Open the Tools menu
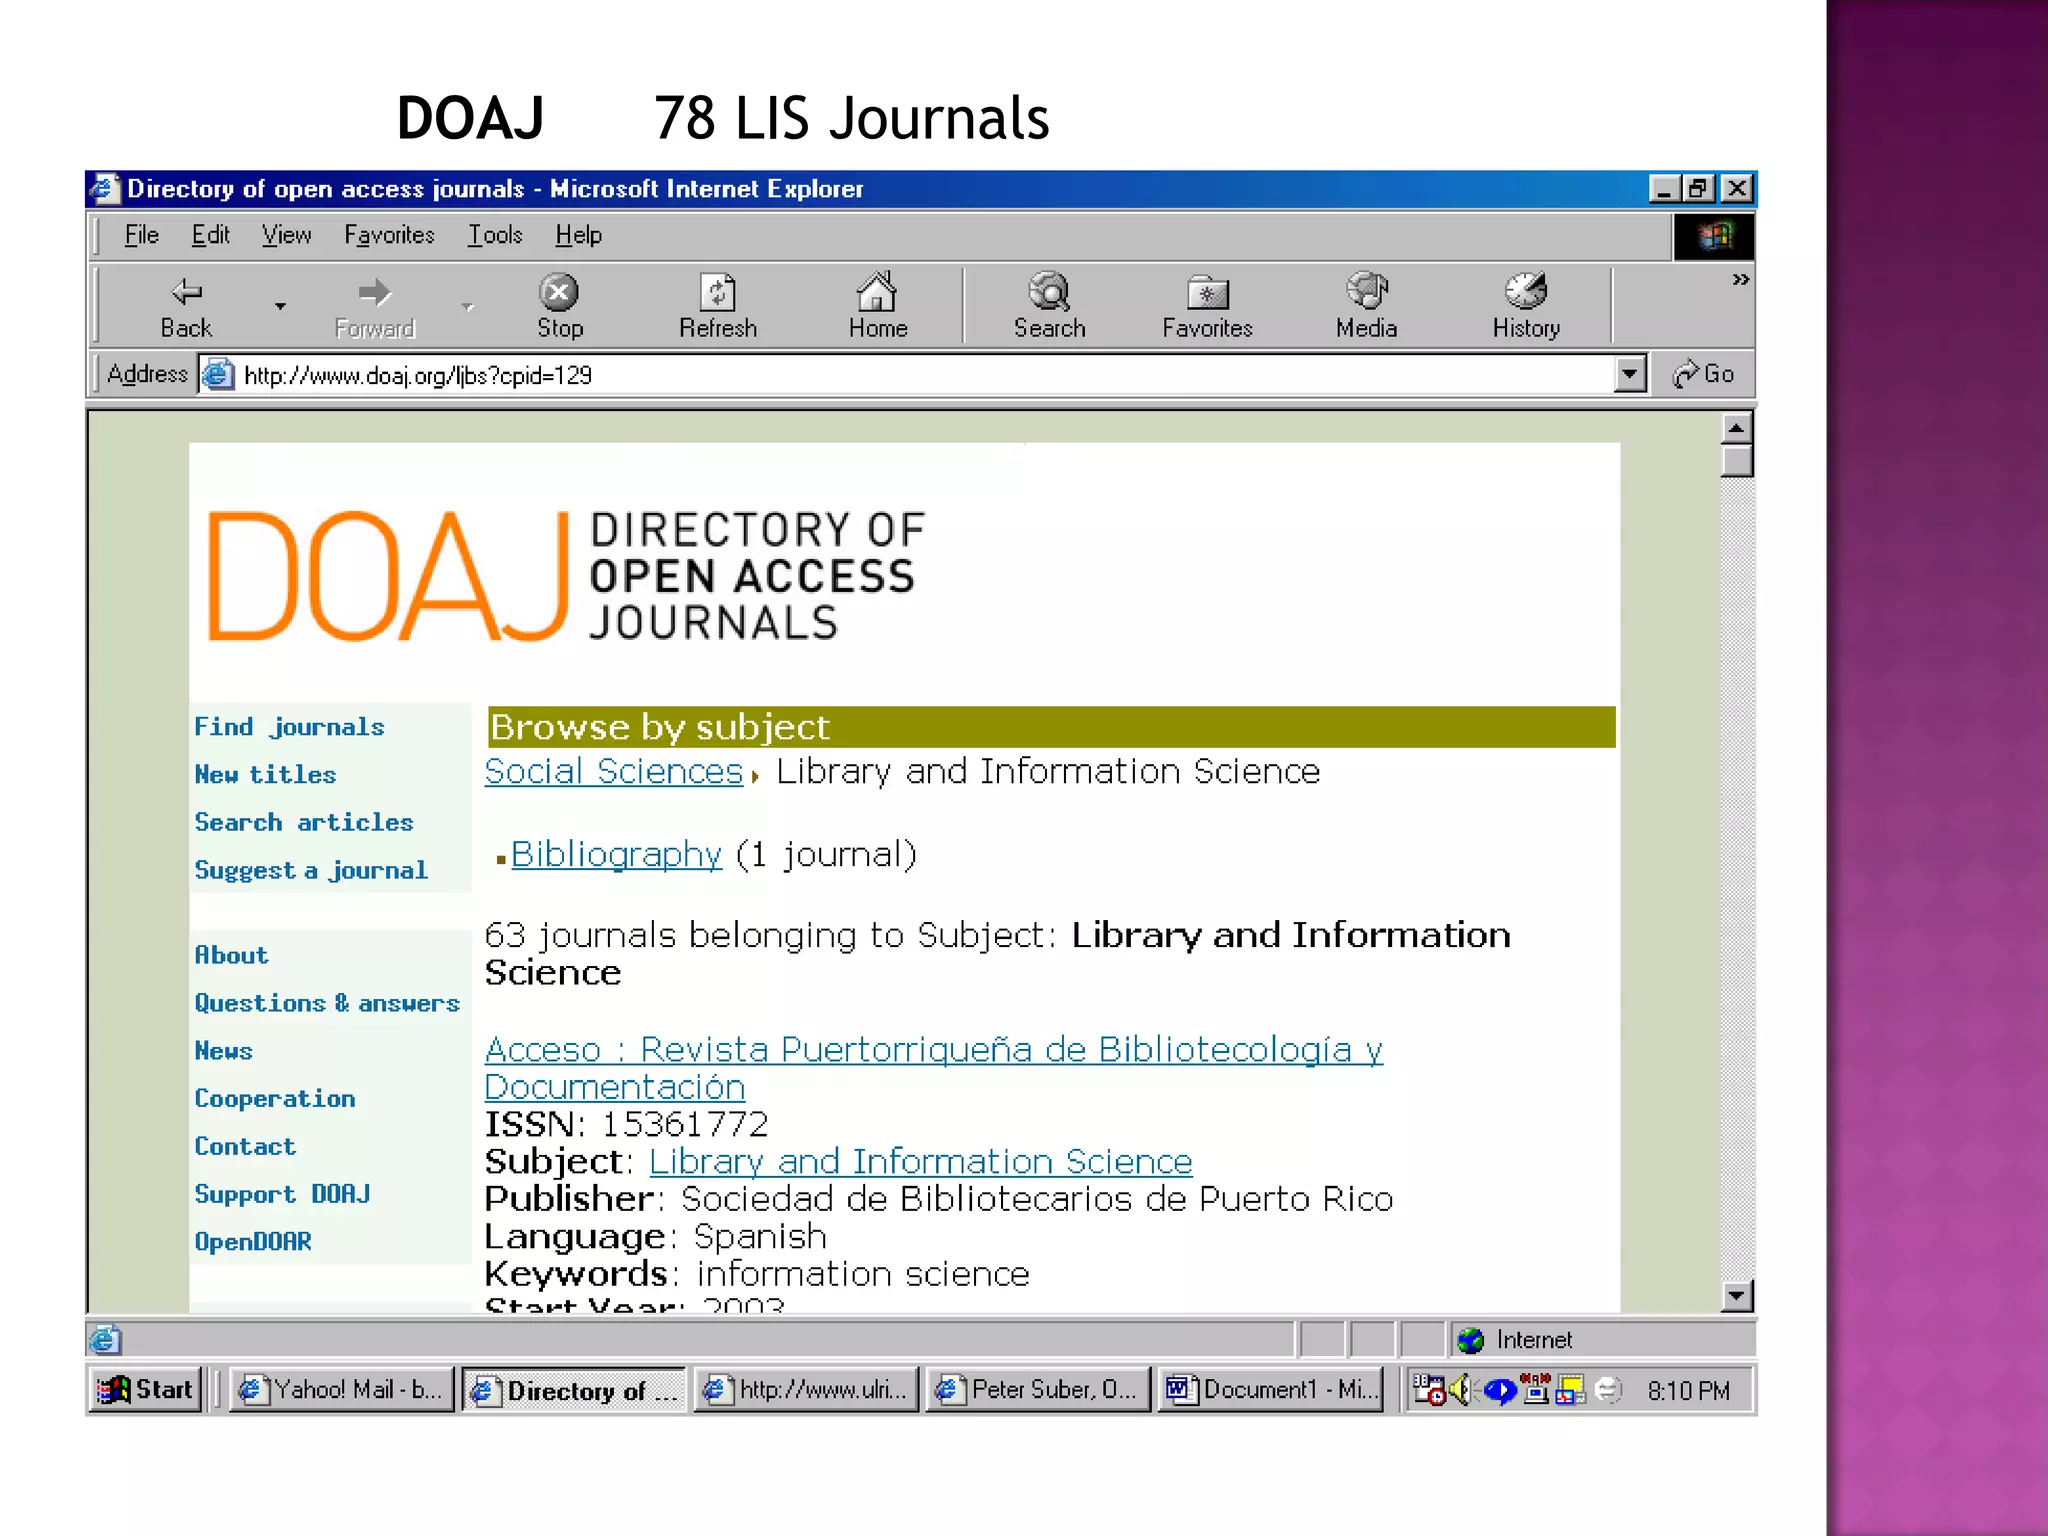 point(495,235)
